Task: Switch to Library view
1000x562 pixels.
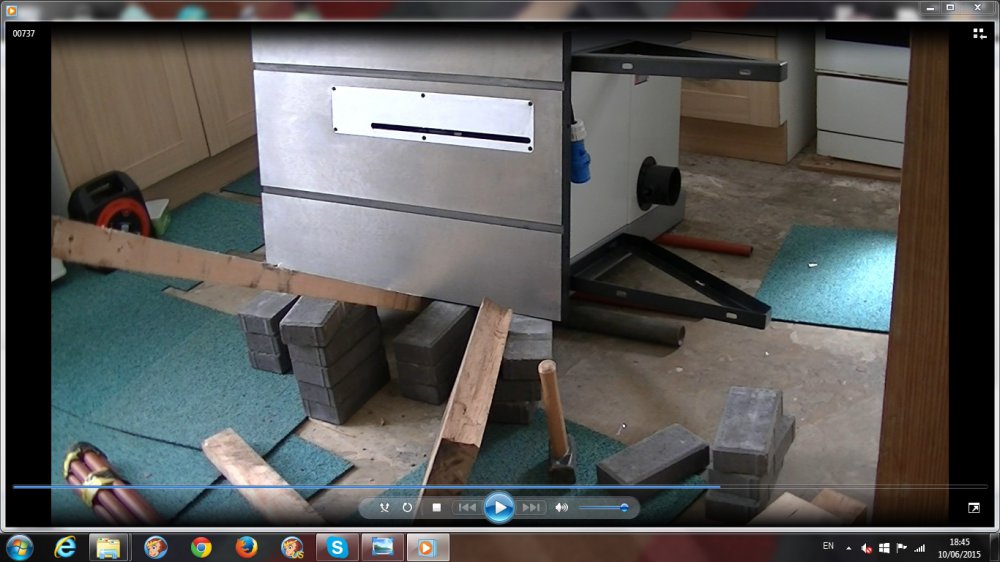Action: [x=979, y=33]
